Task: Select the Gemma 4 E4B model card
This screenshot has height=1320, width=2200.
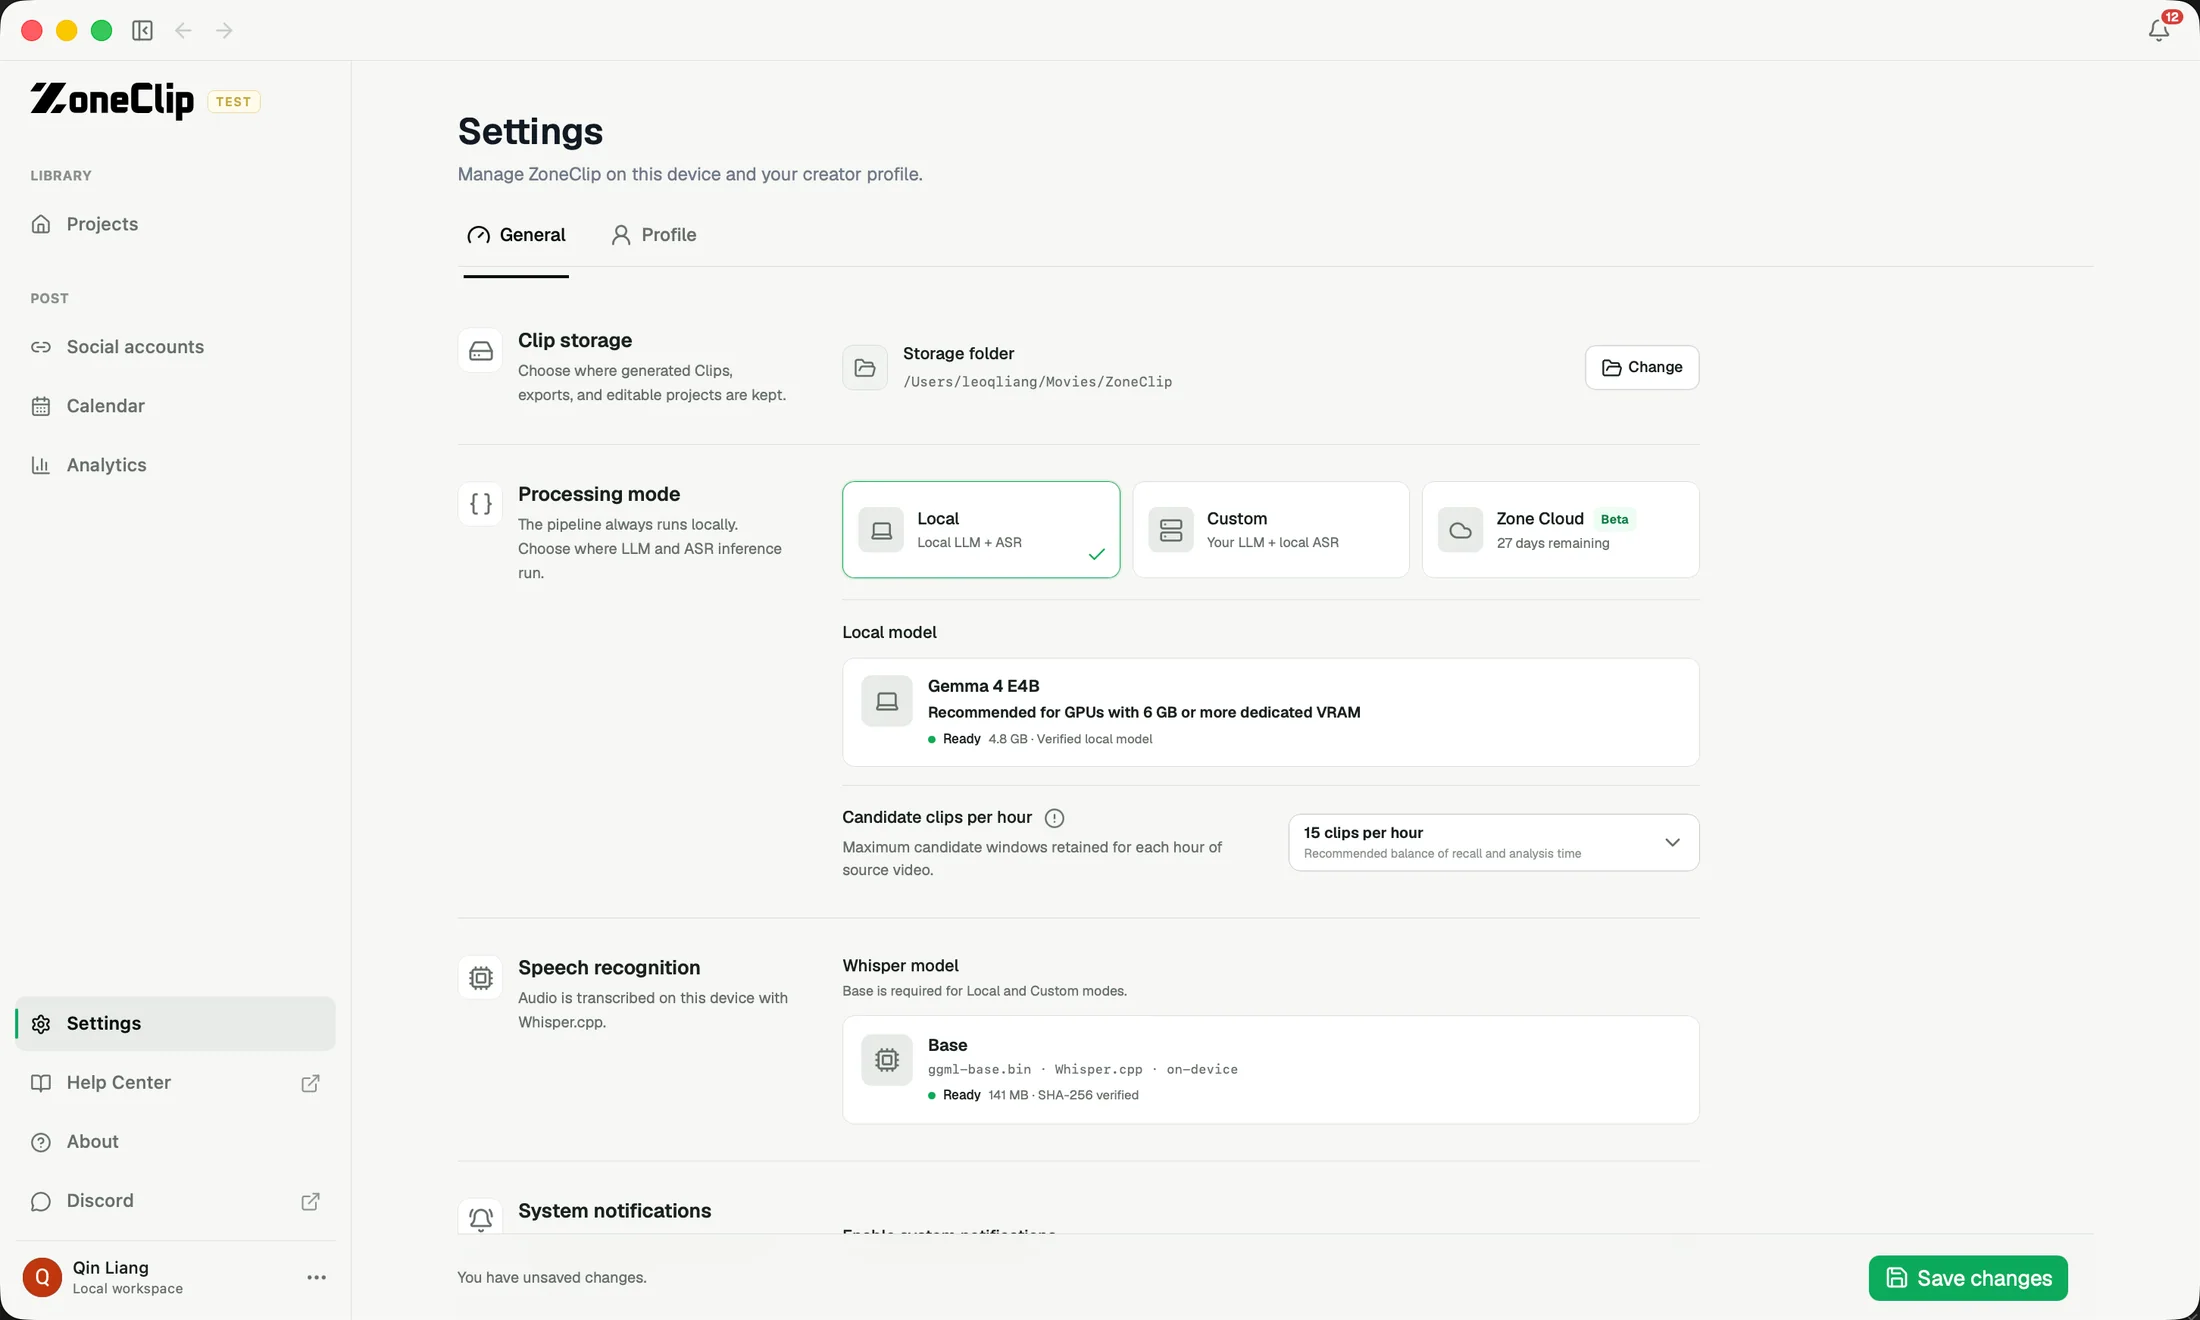Action: tap(1270, 712)
